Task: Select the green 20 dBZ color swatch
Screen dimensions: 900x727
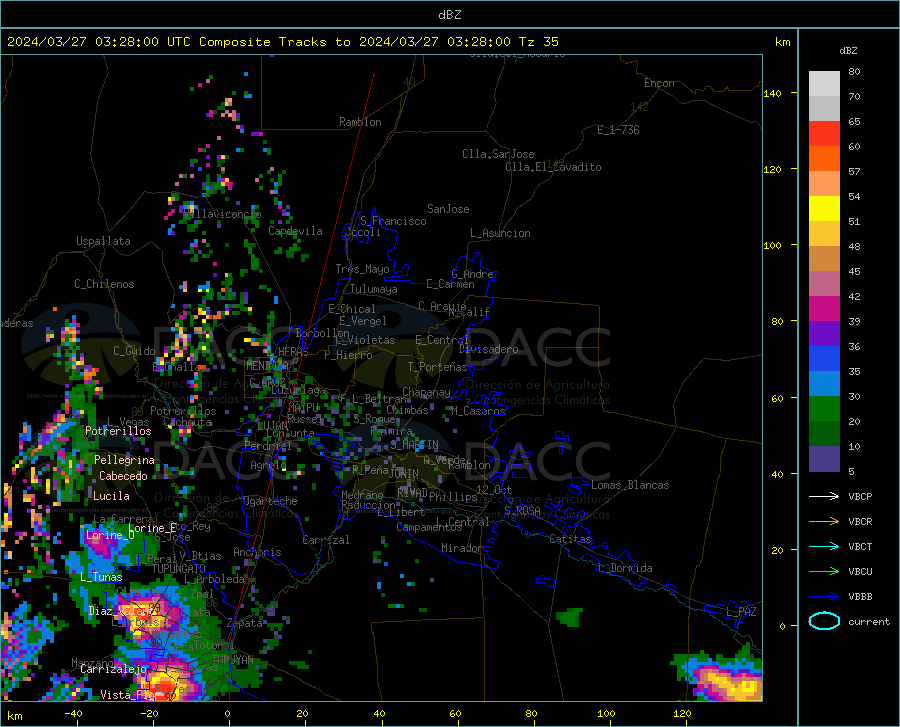Action: [x=824, y=409]
